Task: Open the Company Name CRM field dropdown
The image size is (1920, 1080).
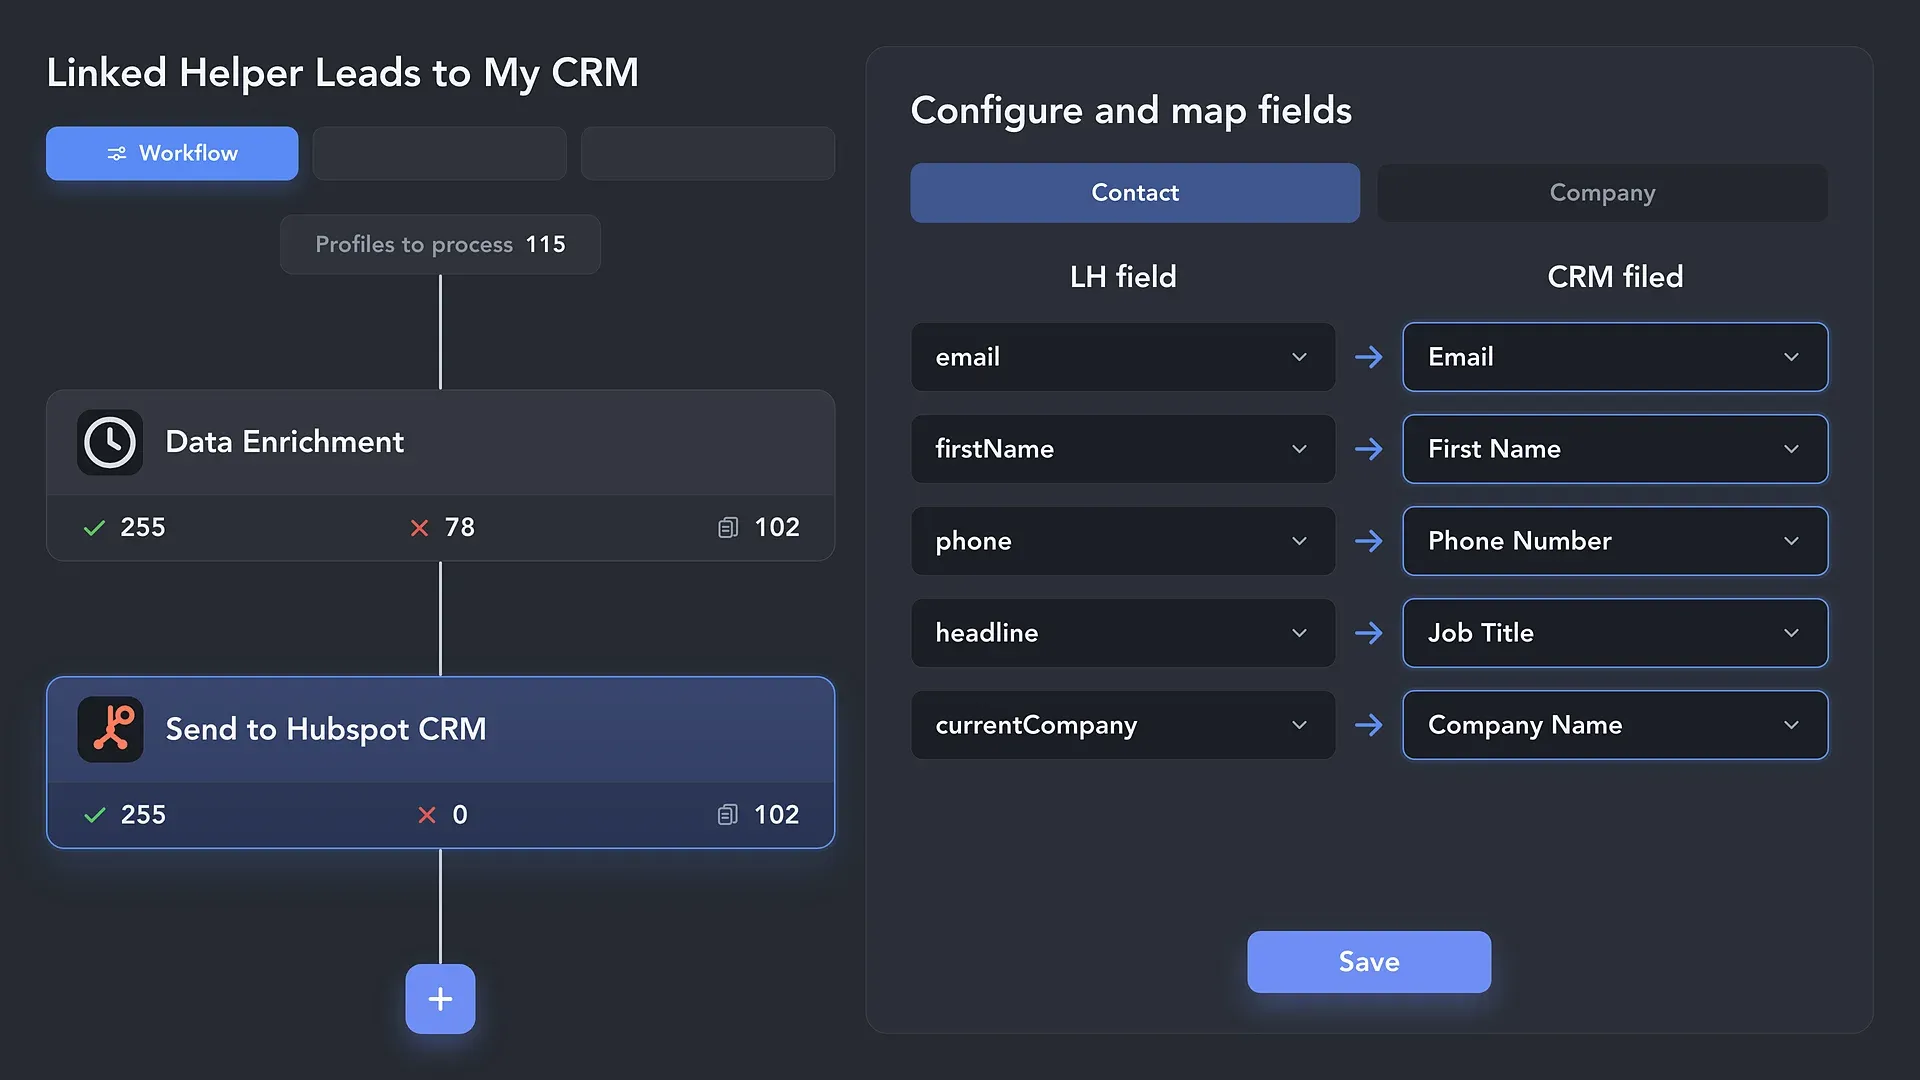Action: point(1615,725)
